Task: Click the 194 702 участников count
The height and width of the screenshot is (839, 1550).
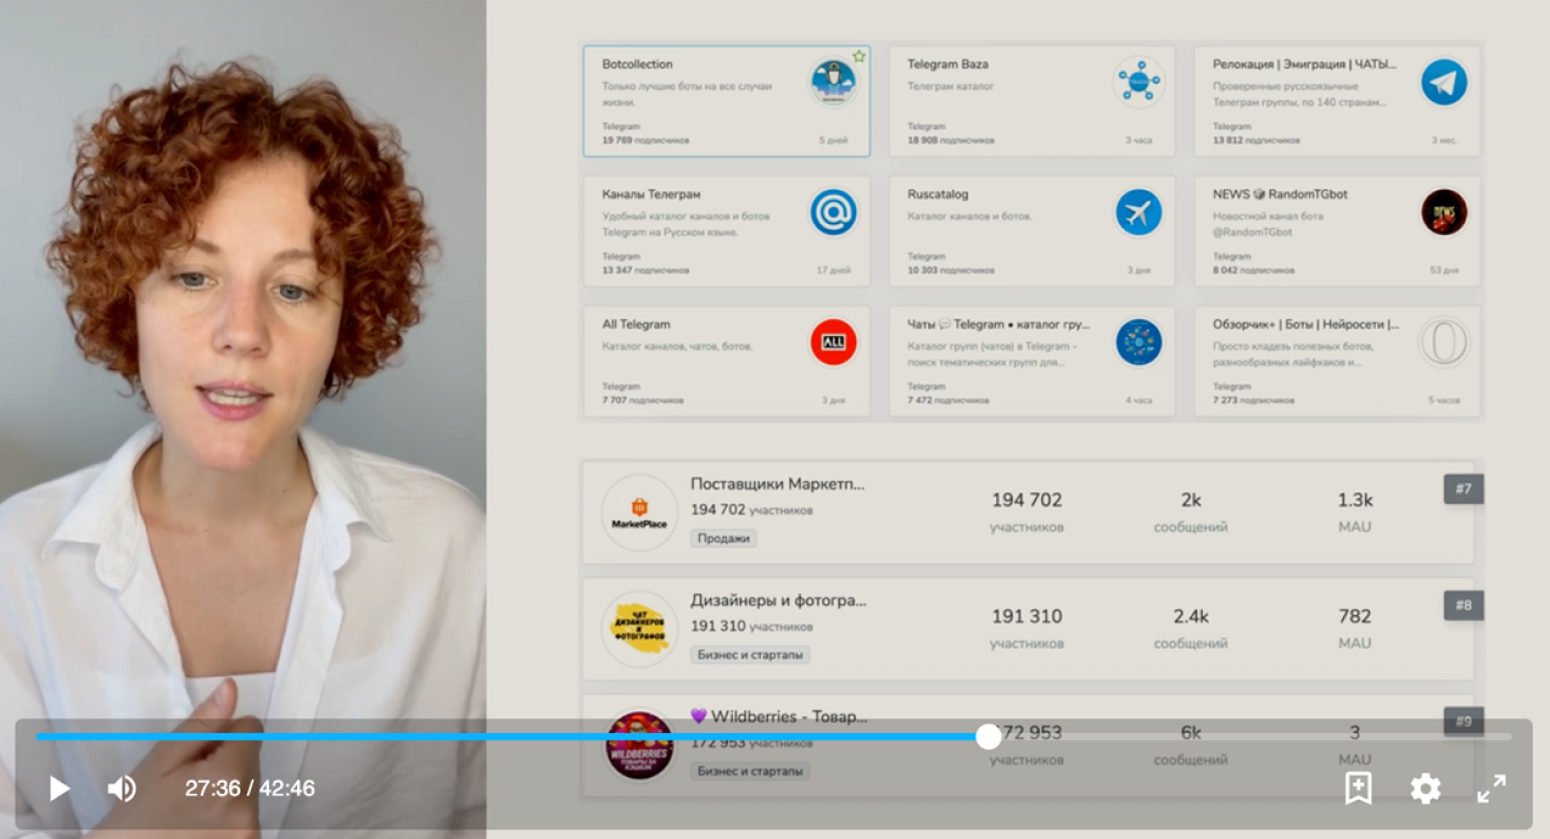Action: (1027, 511)
